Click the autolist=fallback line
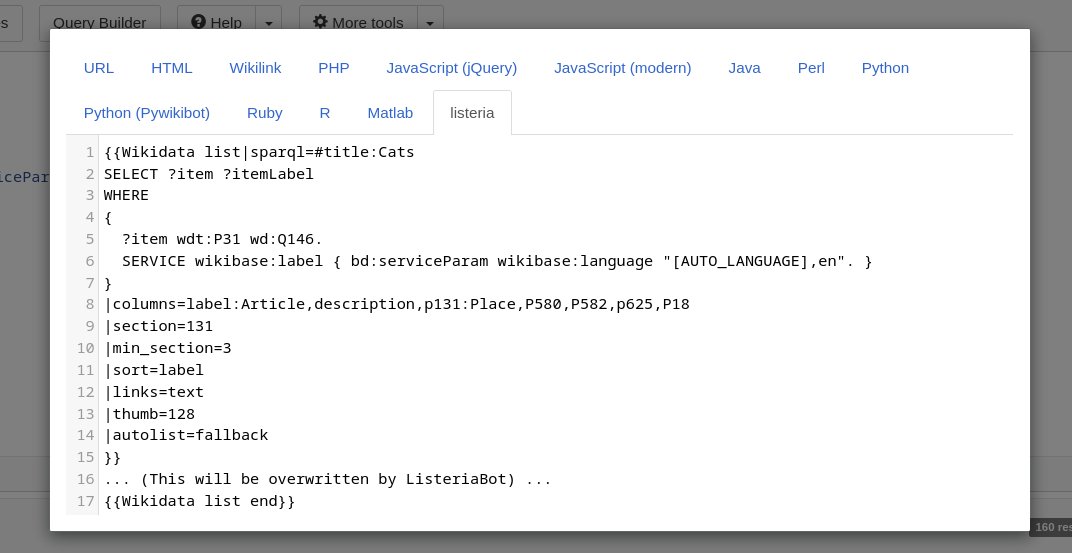Image resolution: width=1072 pixels, height=553 pixels. click(x=186, y=435)
